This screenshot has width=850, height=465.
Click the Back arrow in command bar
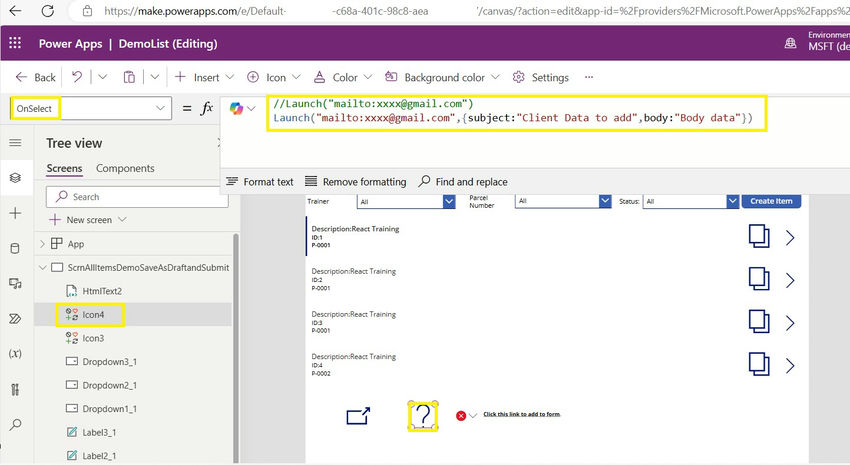tap(35, 78)
